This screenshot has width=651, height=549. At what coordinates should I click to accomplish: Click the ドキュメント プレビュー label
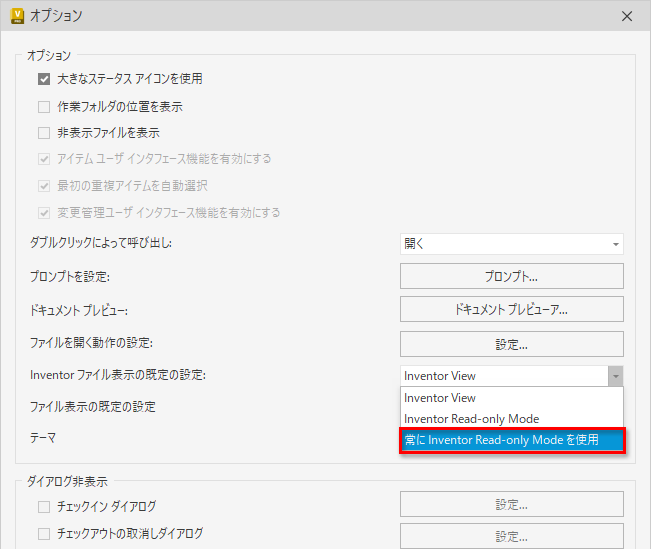pyautogui.click(x=79, y=310)
